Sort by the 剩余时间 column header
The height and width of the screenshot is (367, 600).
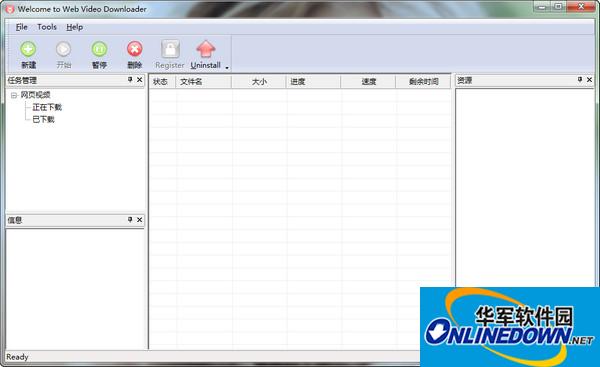[423, 82]
